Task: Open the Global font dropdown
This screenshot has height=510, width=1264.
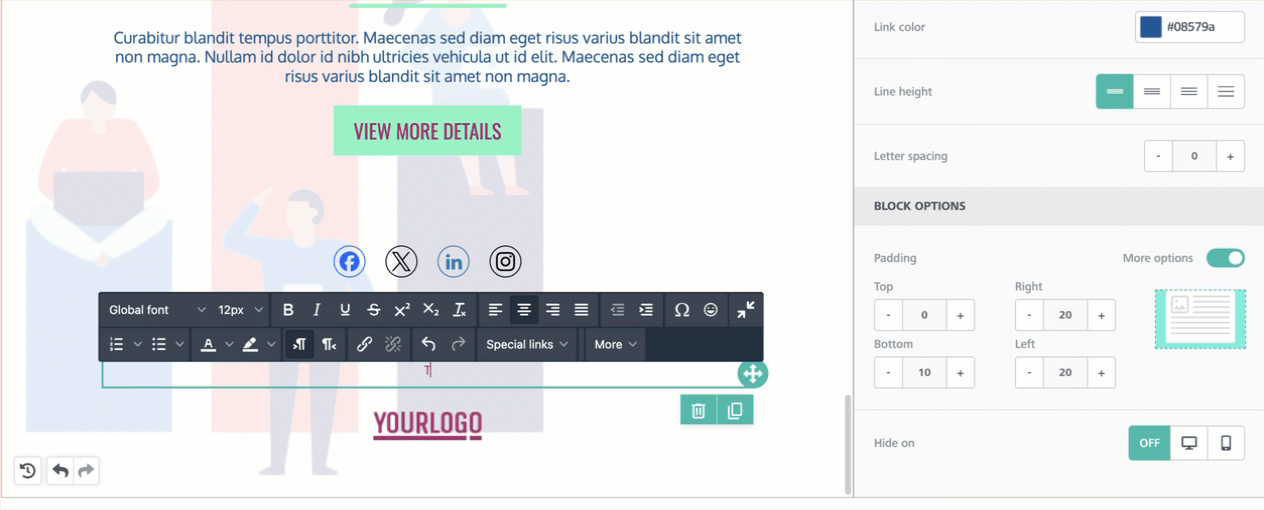Action: 157,310
